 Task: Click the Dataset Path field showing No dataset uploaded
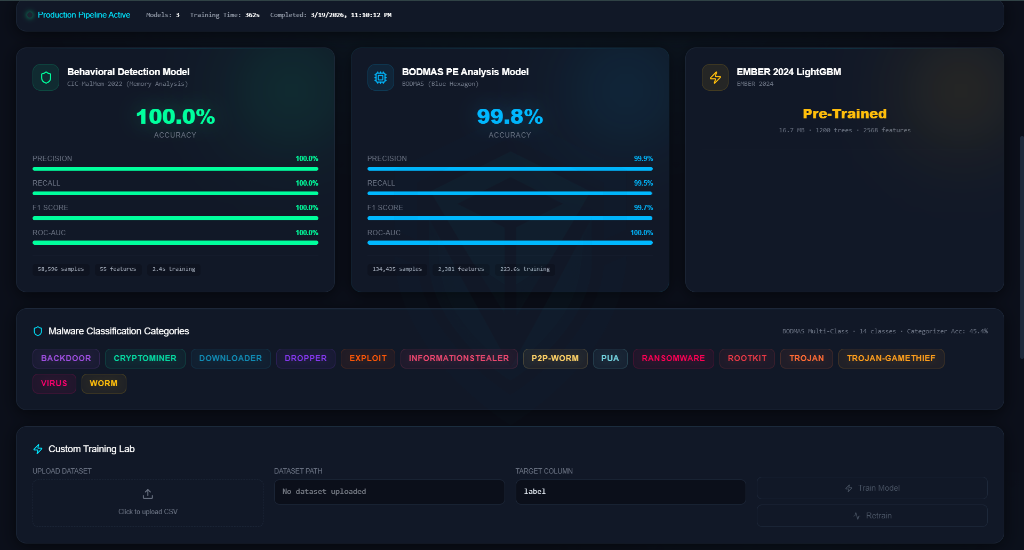(389, 492)
